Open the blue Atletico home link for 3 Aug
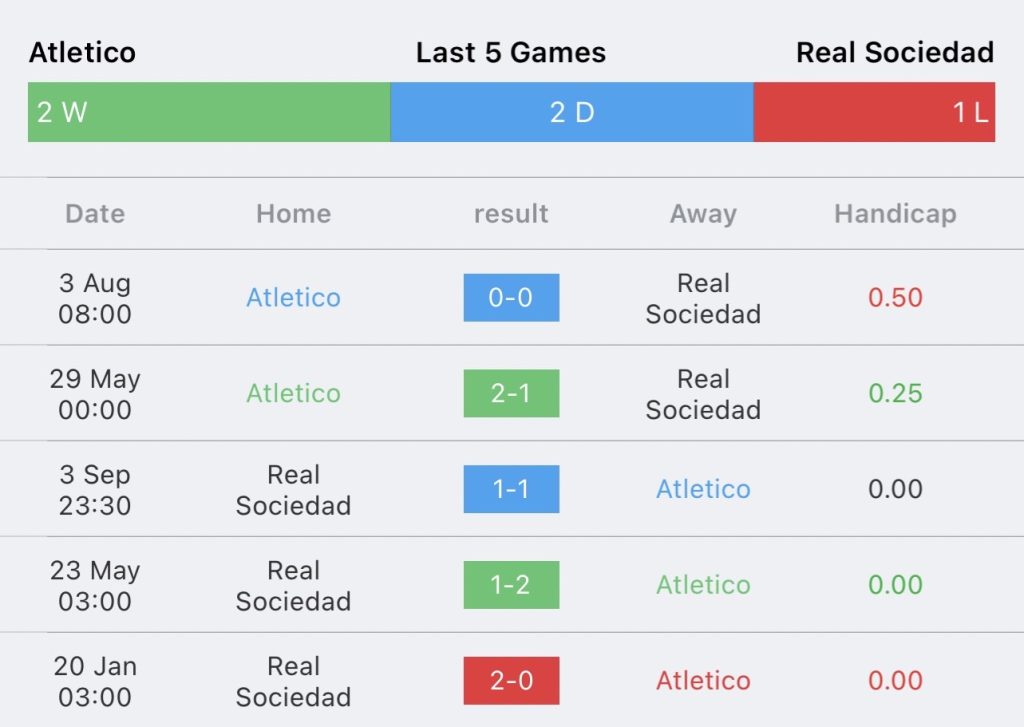The image size is (1024, 727). pyautogui.click(x=293, y=297)
